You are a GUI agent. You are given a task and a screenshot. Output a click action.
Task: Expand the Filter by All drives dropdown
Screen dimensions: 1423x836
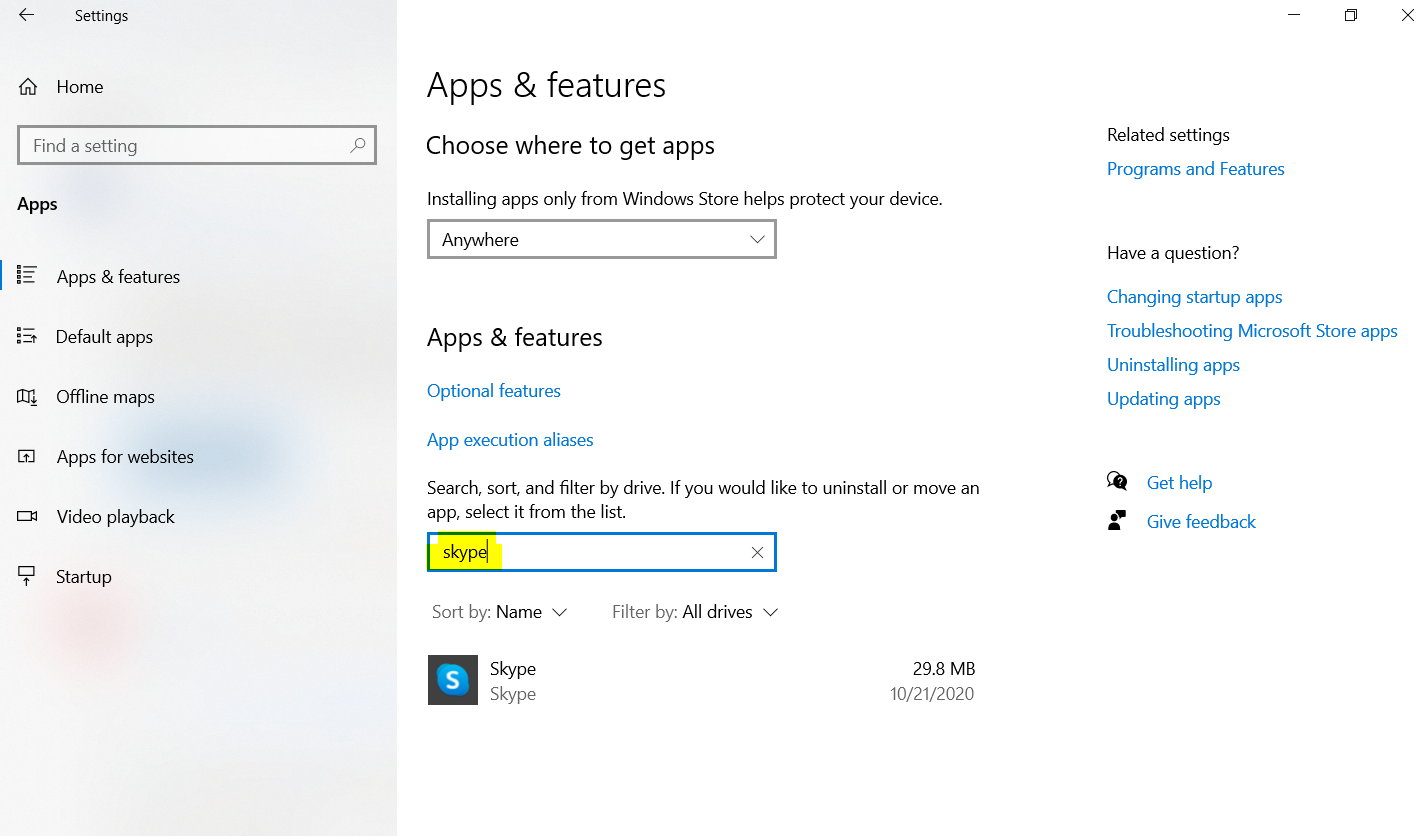click(x=694, y=612)
